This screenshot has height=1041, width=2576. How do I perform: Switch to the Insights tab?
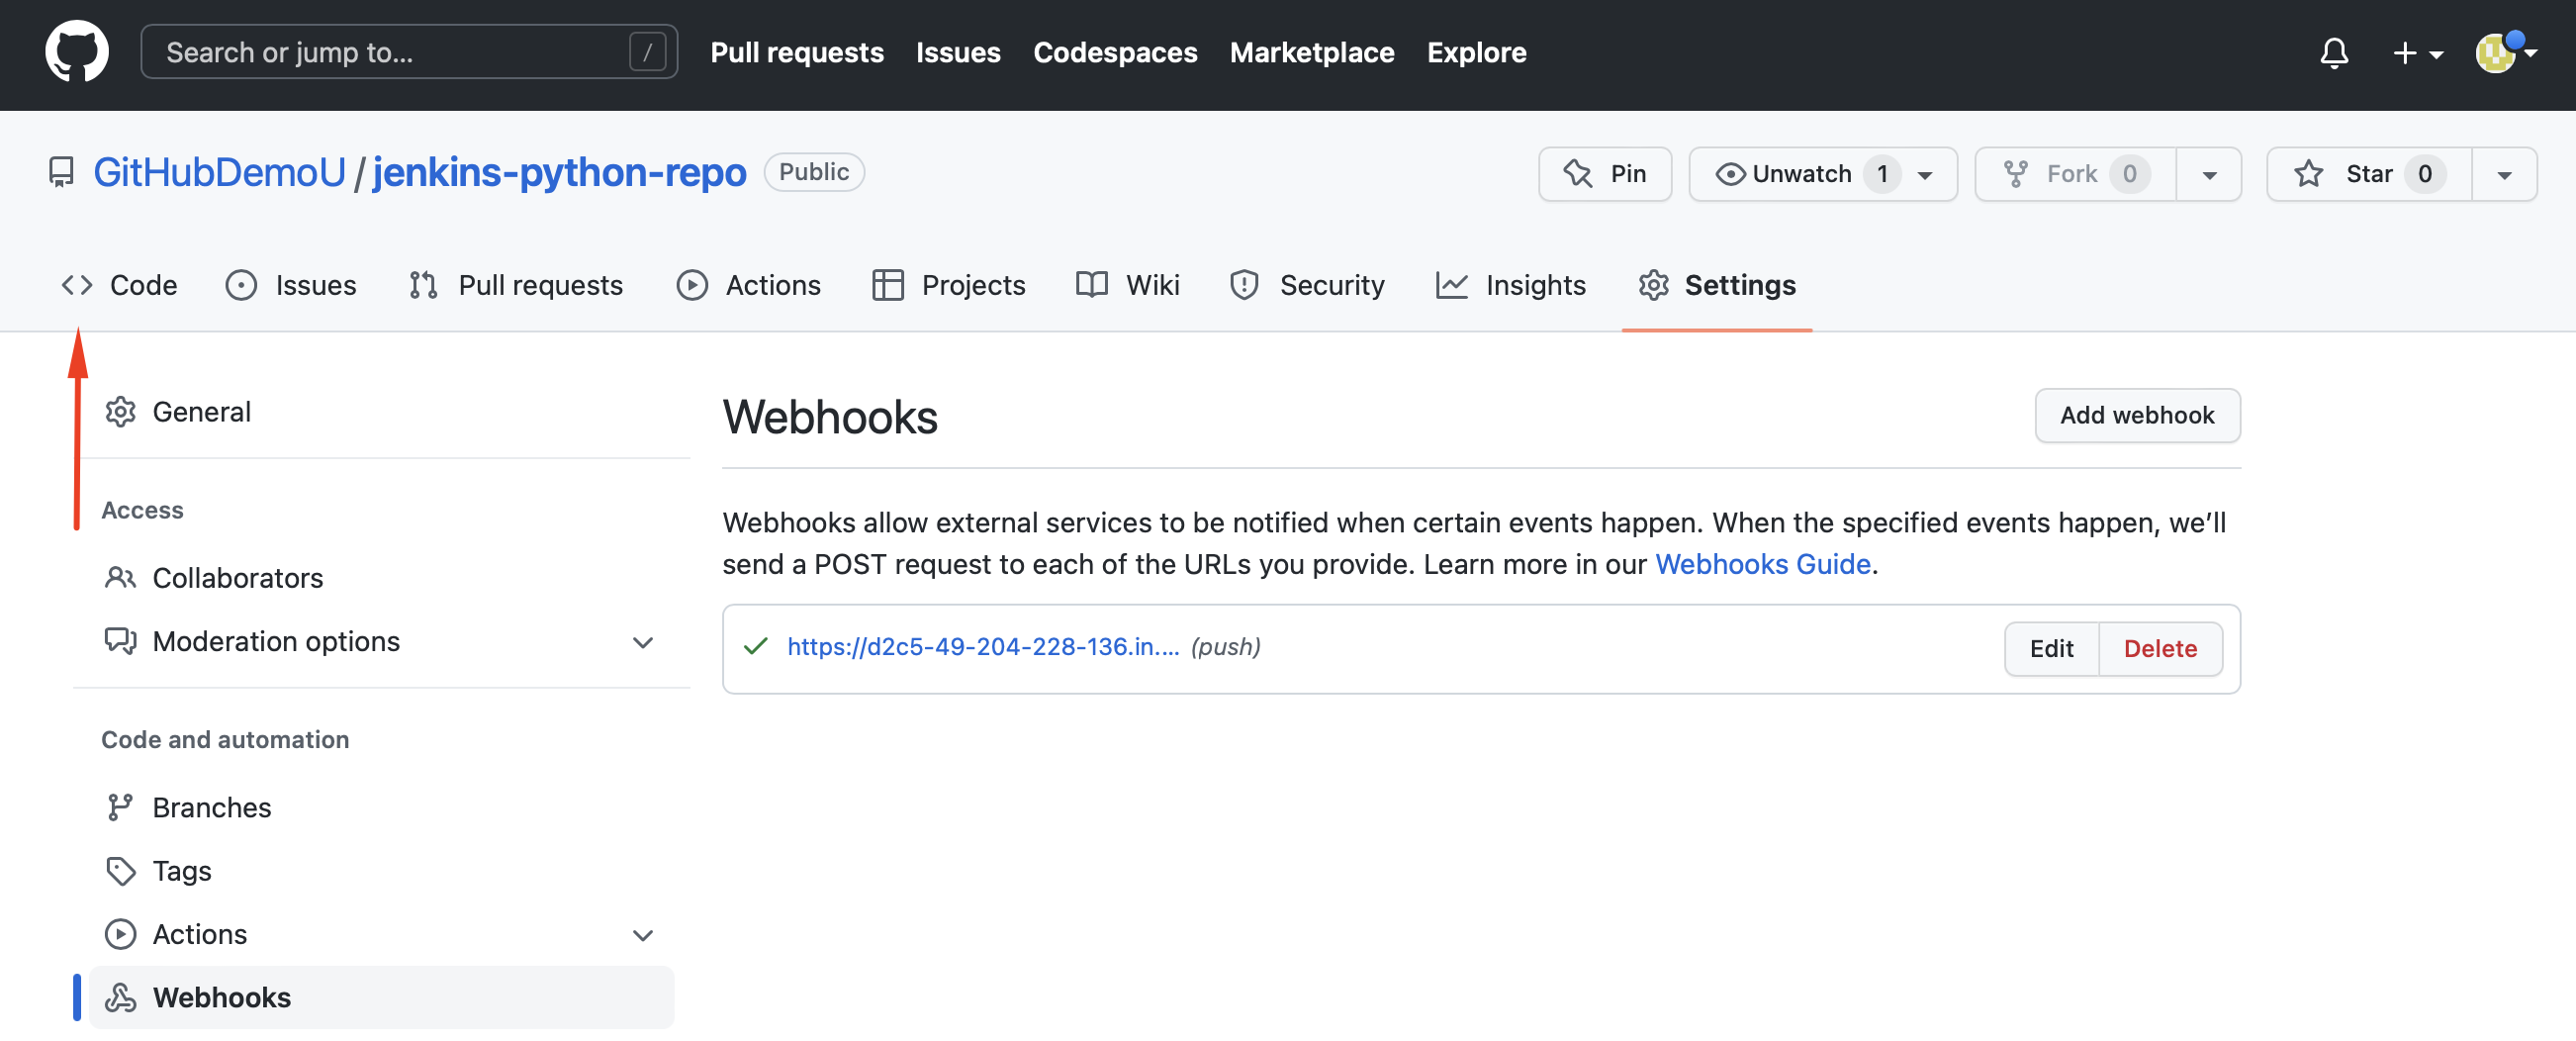tap(1510, 285)
